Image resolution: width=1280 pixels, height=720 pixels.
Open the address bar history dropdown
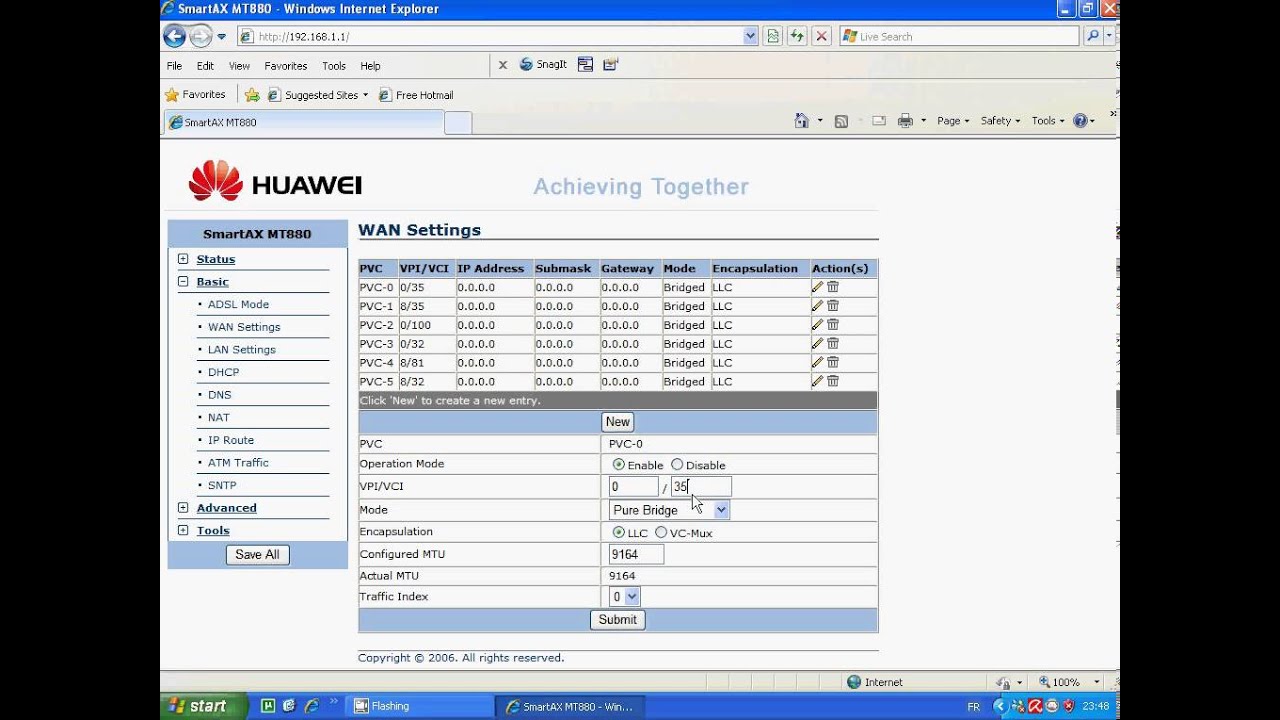tap(751, 36)
